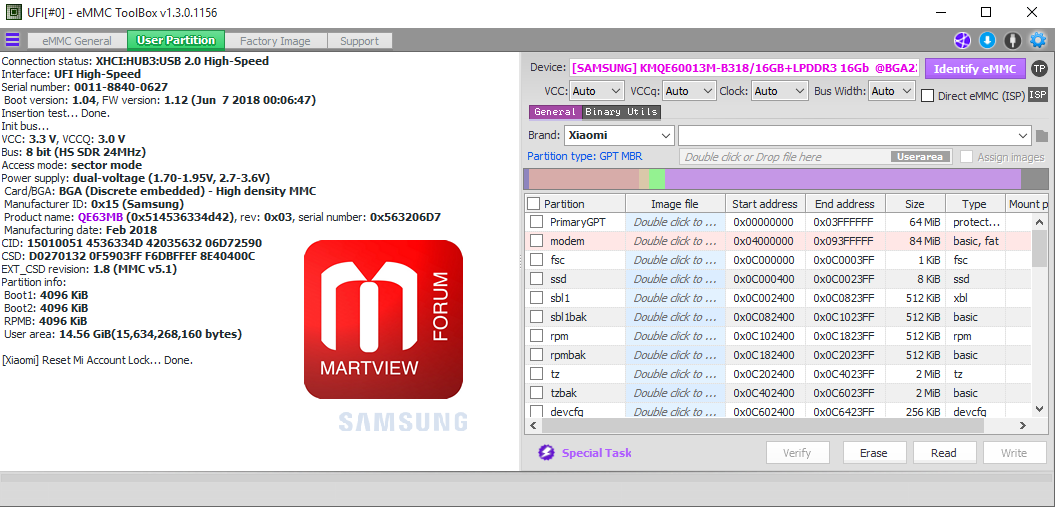1055x507 pixels.
Task: Click the table horizontal scroll right arrow
Action: coord(1023,426)
